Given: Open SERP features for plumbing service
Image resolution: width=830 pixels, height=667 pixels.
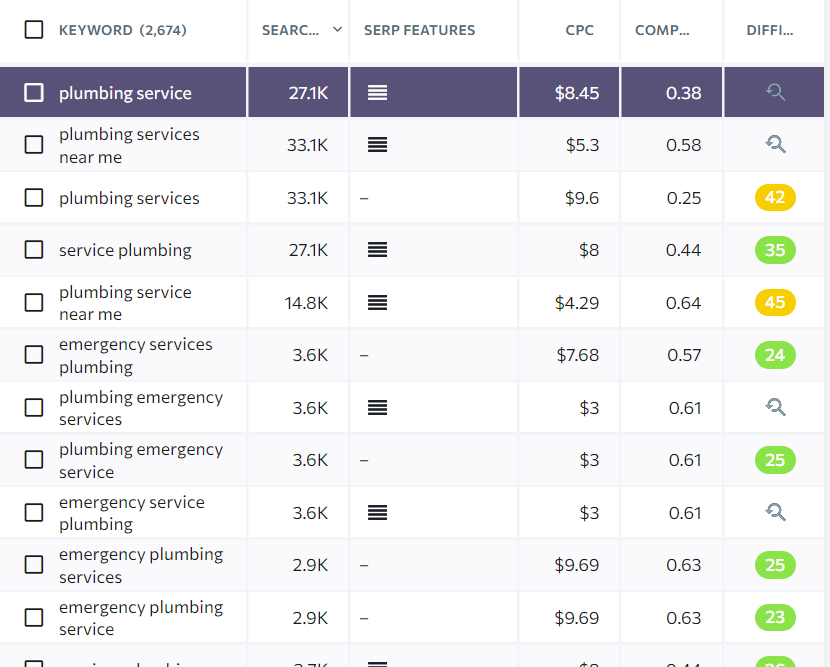Looking at the screenshot, I should (377, 93).
